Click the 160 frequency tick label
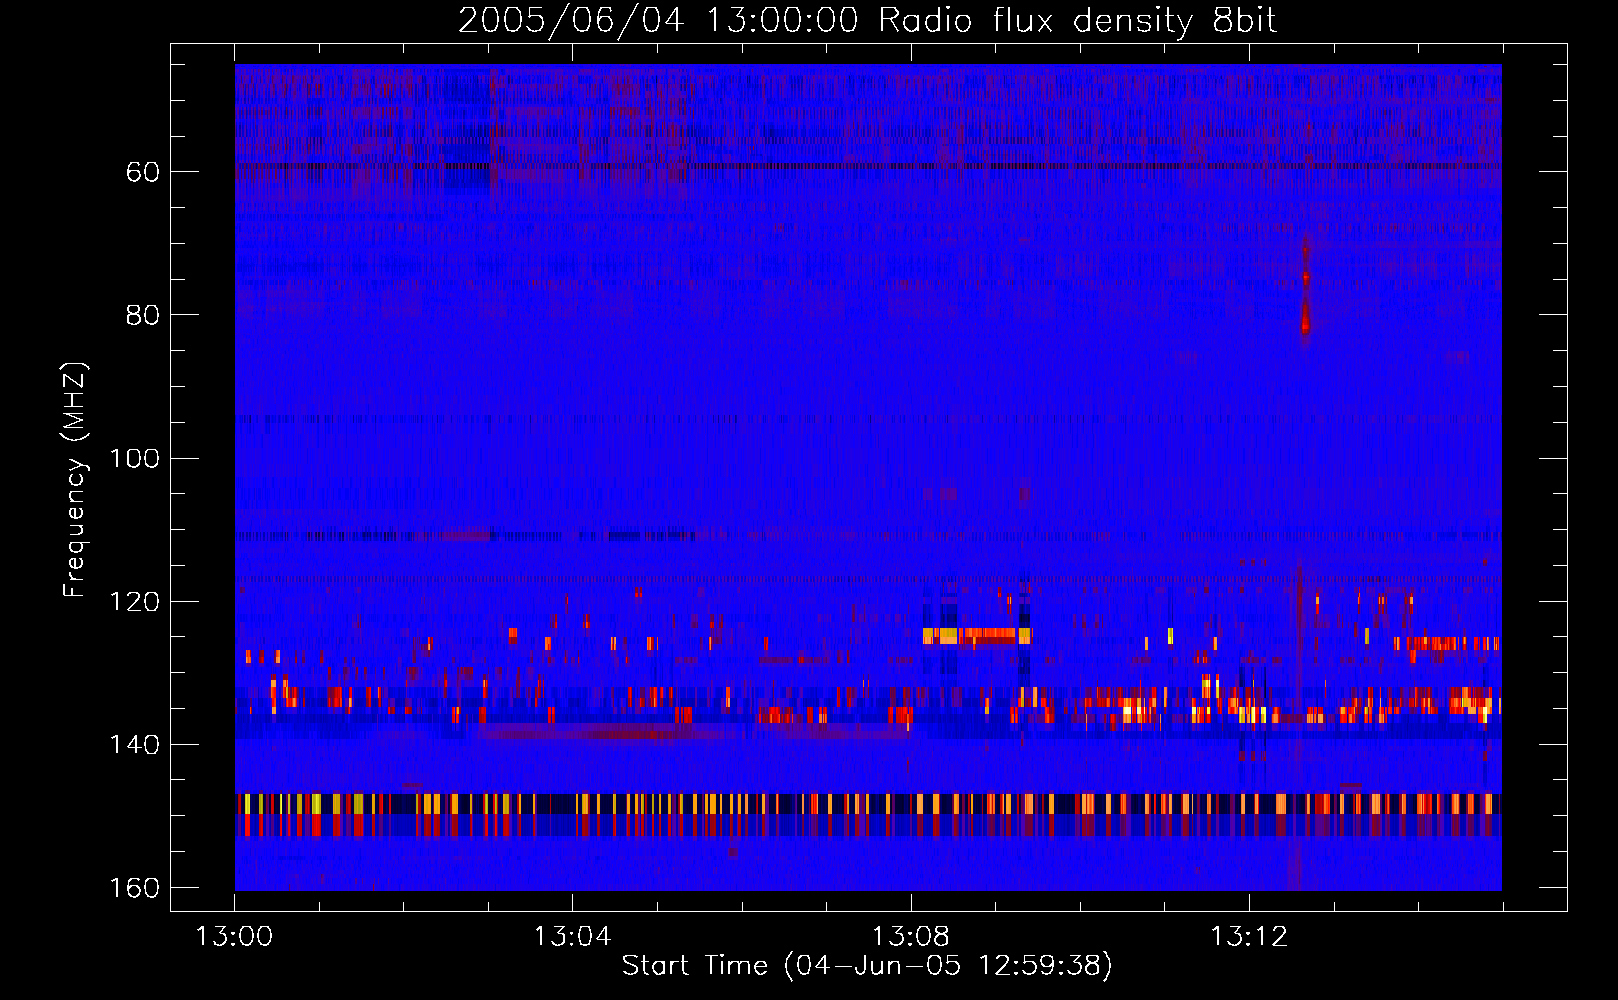Screen dimensions: 1618x1000 [134, 888]
